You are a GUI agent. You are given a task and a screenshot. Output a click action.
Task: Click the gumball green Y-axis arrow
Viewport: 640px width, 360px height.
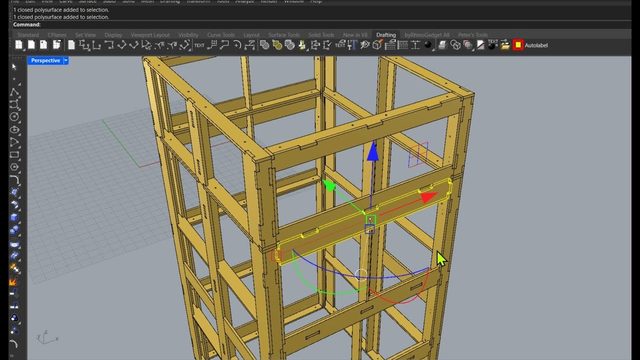329,185
